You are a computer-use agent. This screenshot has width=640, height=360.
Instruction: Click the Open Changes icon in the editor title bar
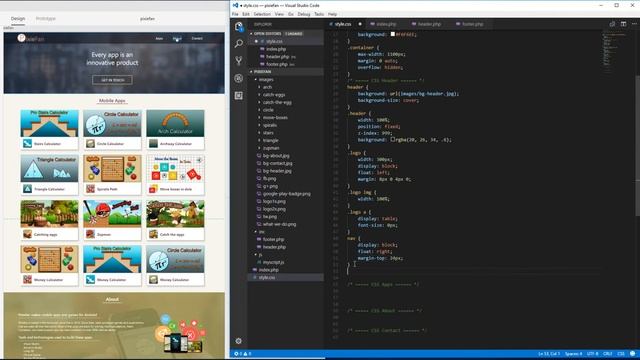(612, 24)
